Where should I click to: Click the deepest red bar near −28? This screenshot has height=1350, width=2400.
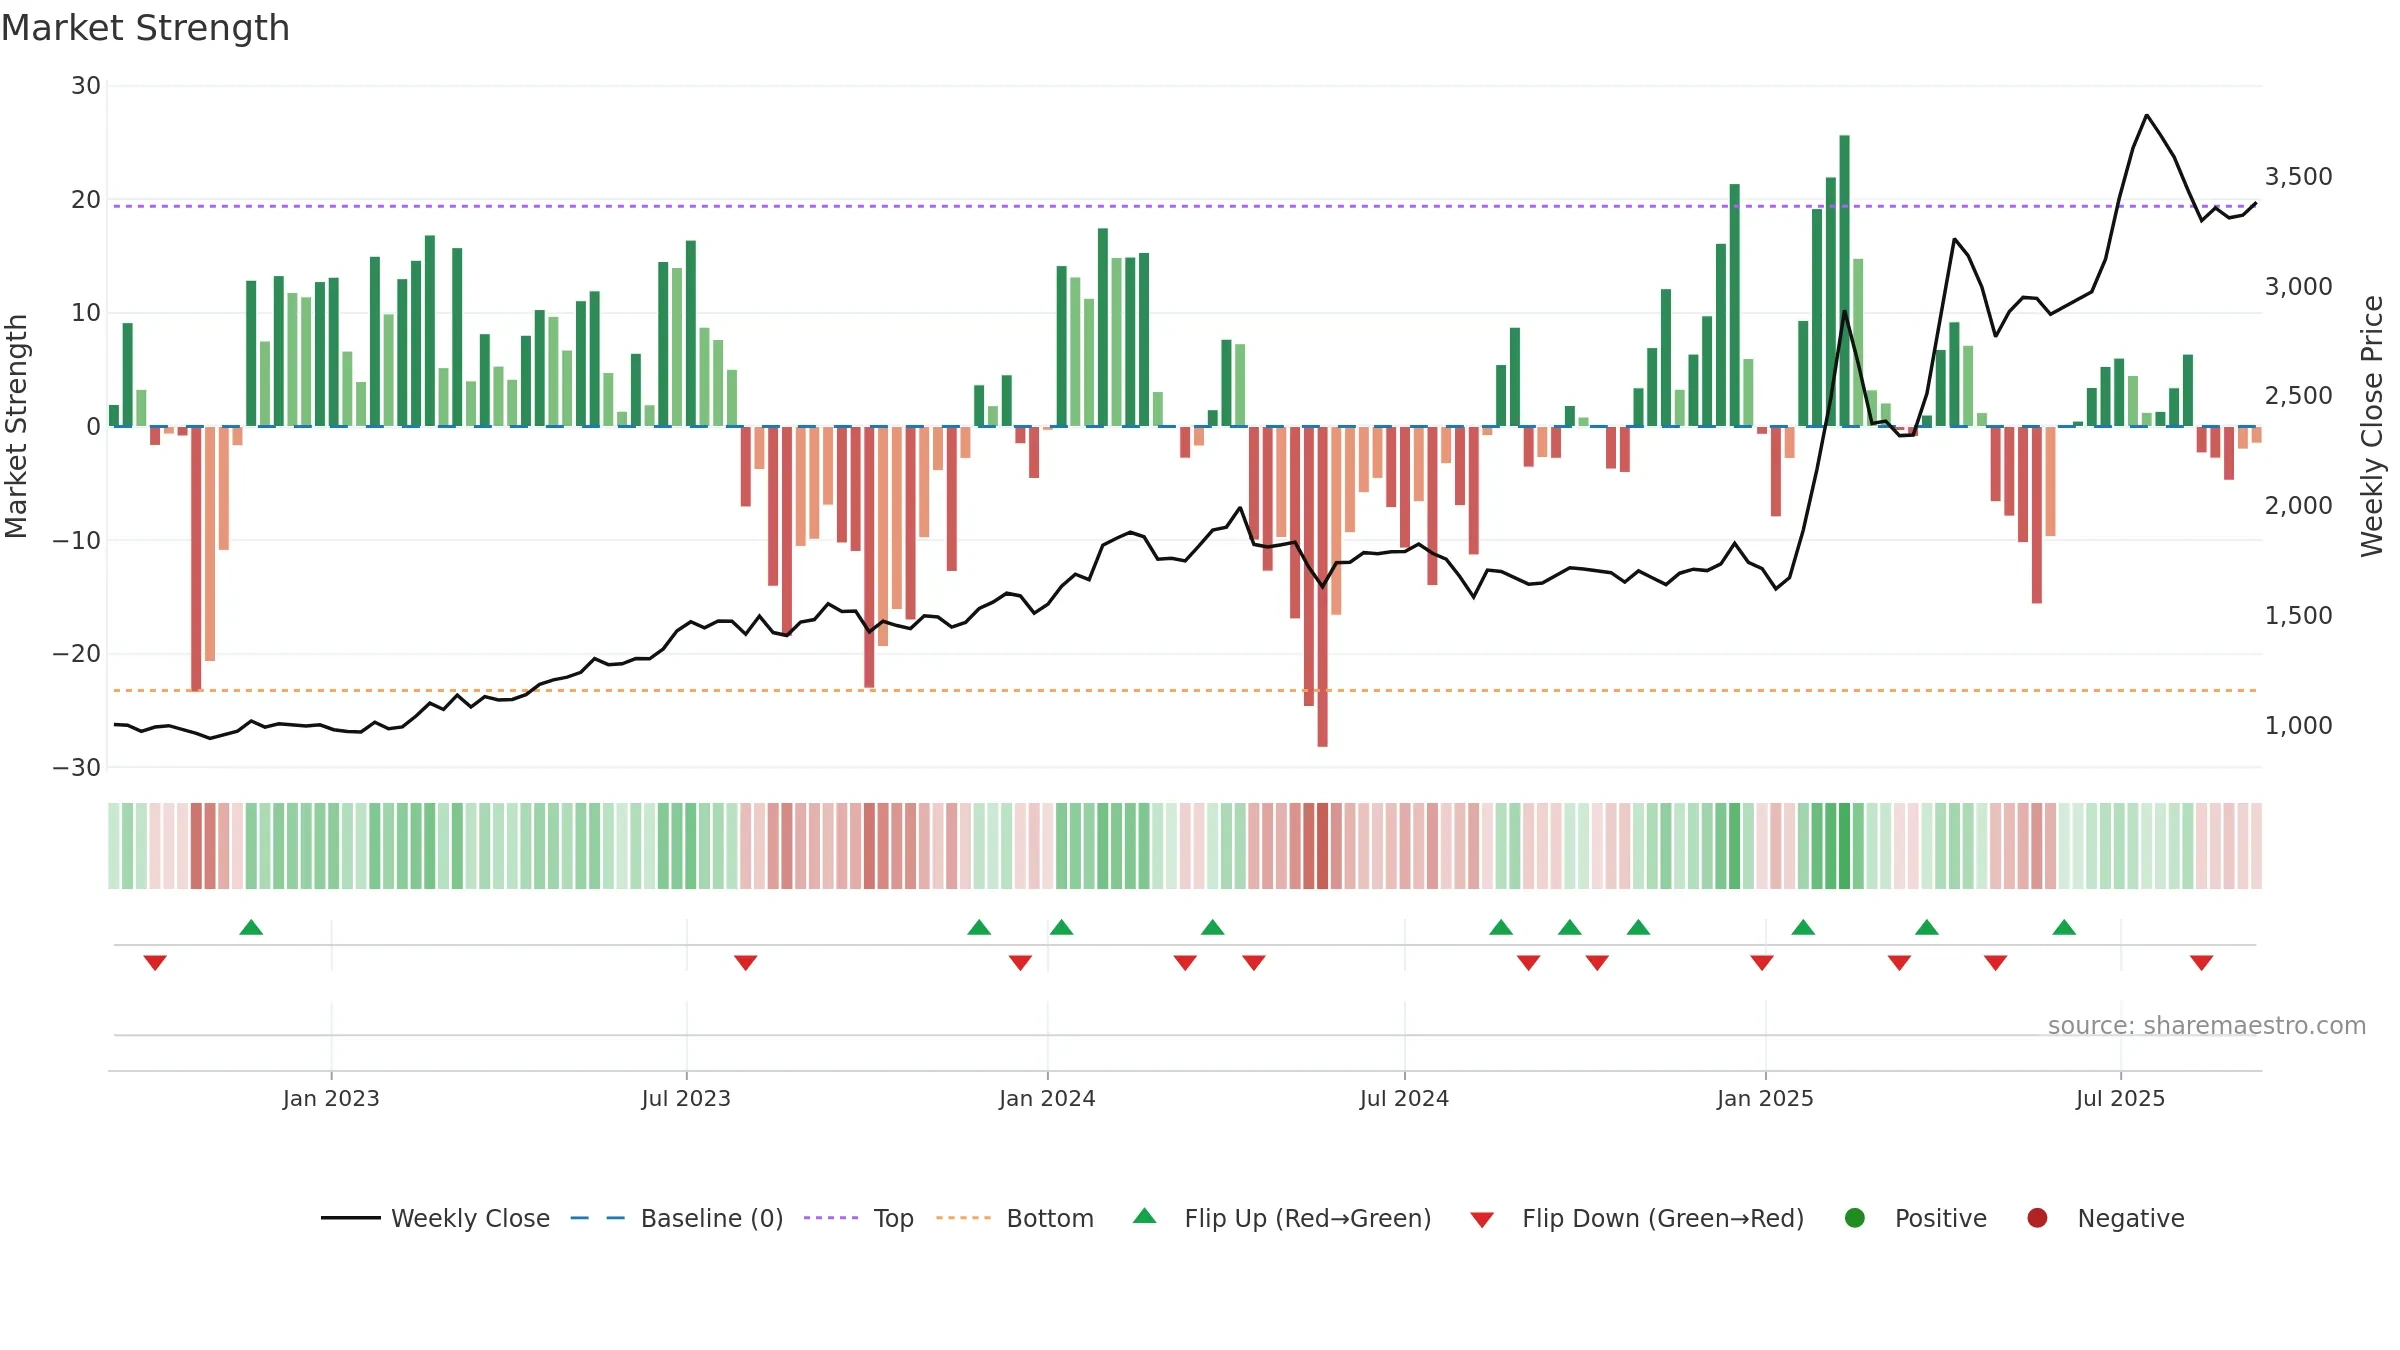click(1322, 587)
